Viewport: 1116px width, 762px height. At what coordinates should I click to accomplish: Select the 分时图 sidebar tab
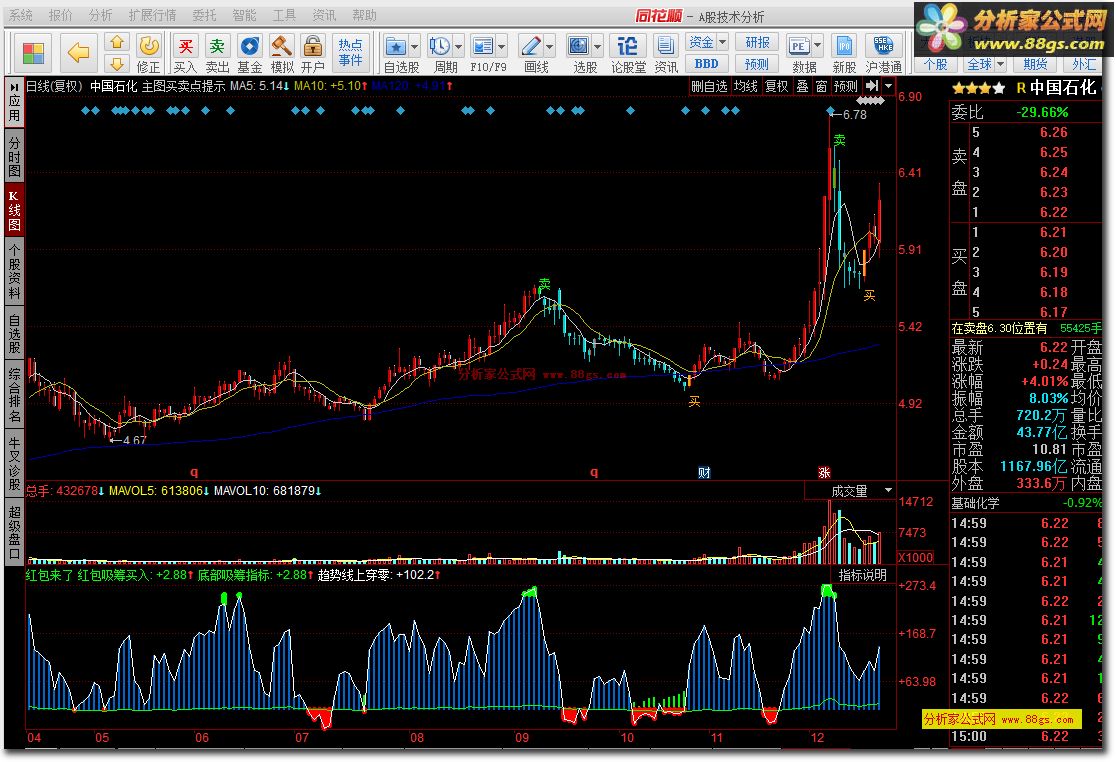coord(14,156)
